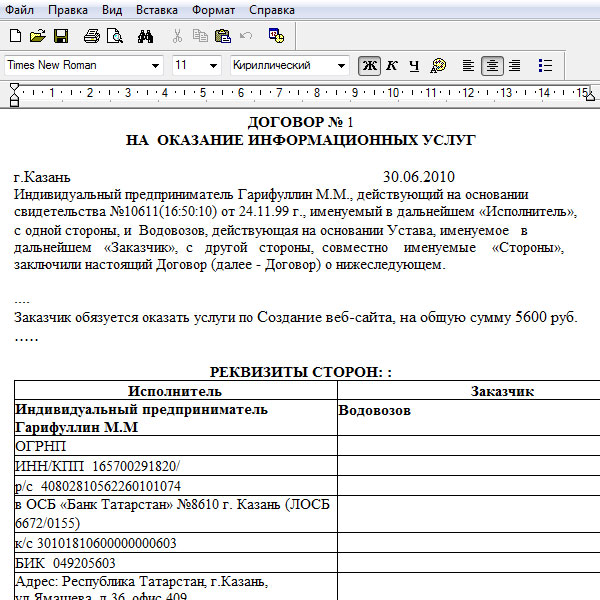Open the text color palette icon
The width and height of the screenshot is (600, 600).
(x=438, y=66)
